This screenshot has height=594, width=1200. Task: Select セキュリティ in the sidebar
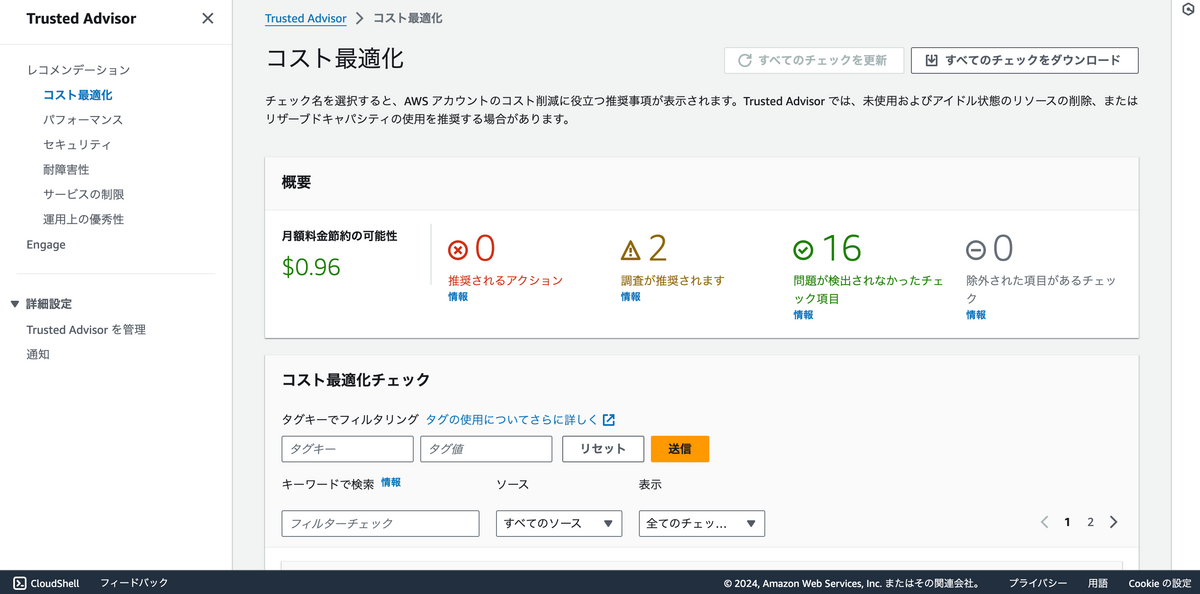tap(78, 145)
